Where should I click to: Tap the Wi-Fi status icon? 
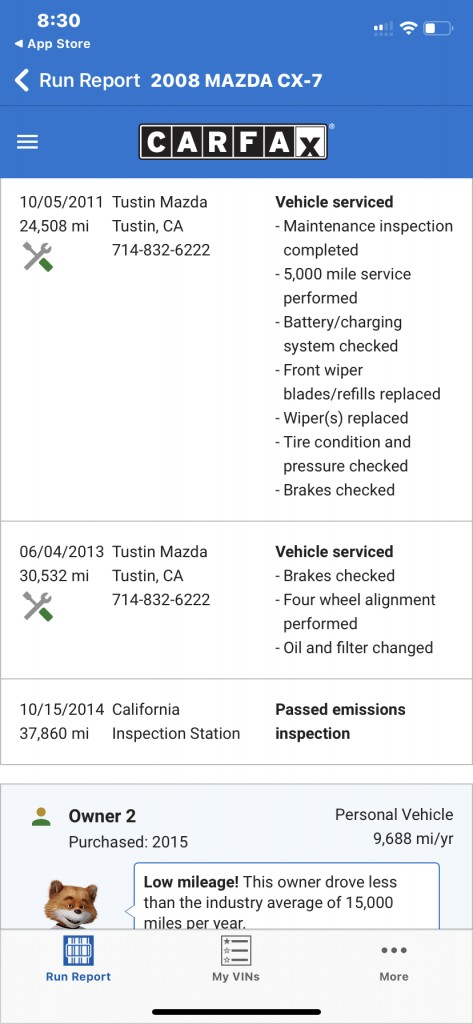(409, 28)
